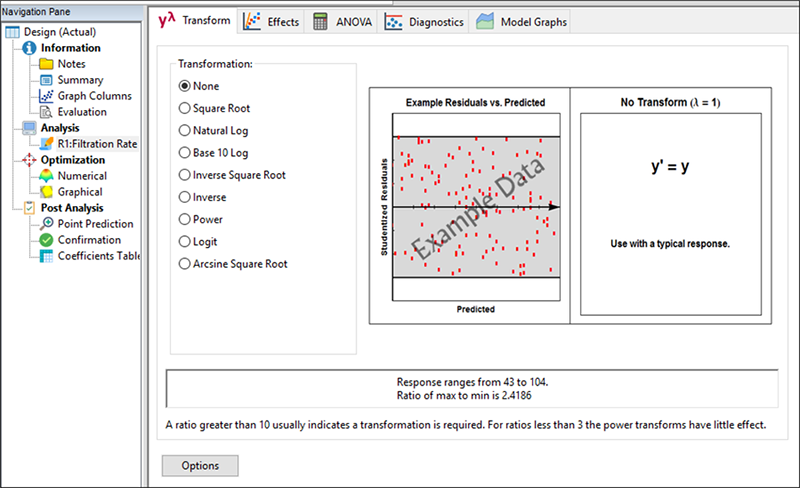The width and height of the screenshot is (800, 488).
Task: Pick the Inverse Square Root option
Action: click(232, 175)
